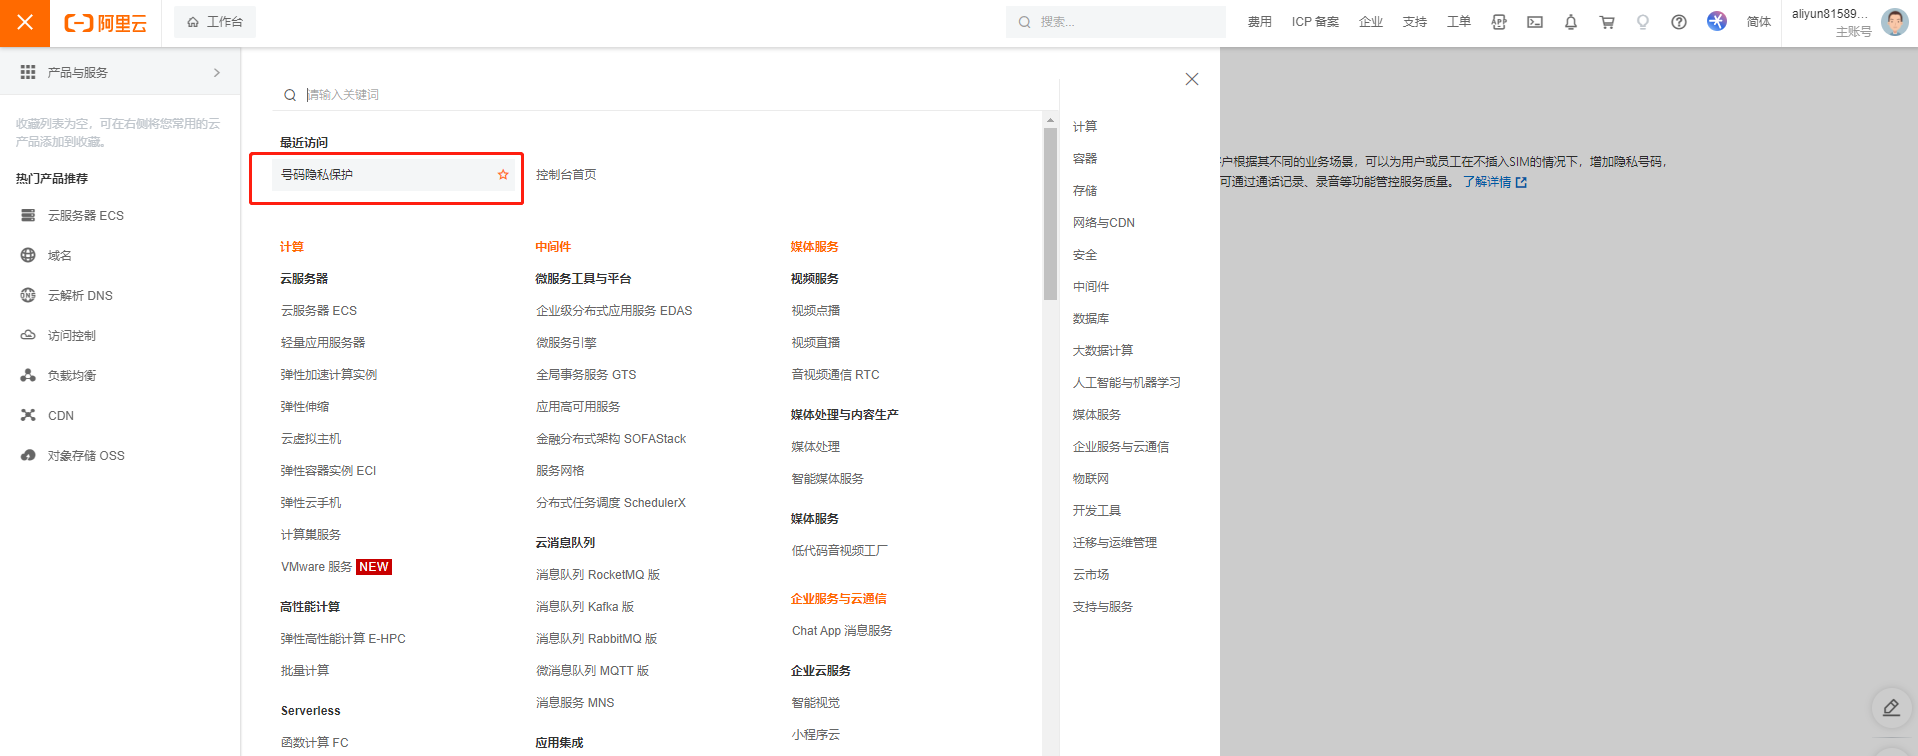Click the product list scrollbar thumb
The width and height of the screenshot is (1918, 756).
(x=1050, y=213)
